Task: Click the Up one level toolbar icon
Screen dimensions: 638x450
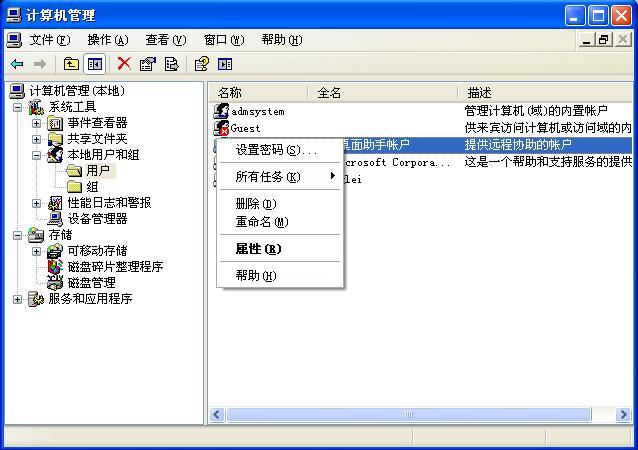Action: 72,64
